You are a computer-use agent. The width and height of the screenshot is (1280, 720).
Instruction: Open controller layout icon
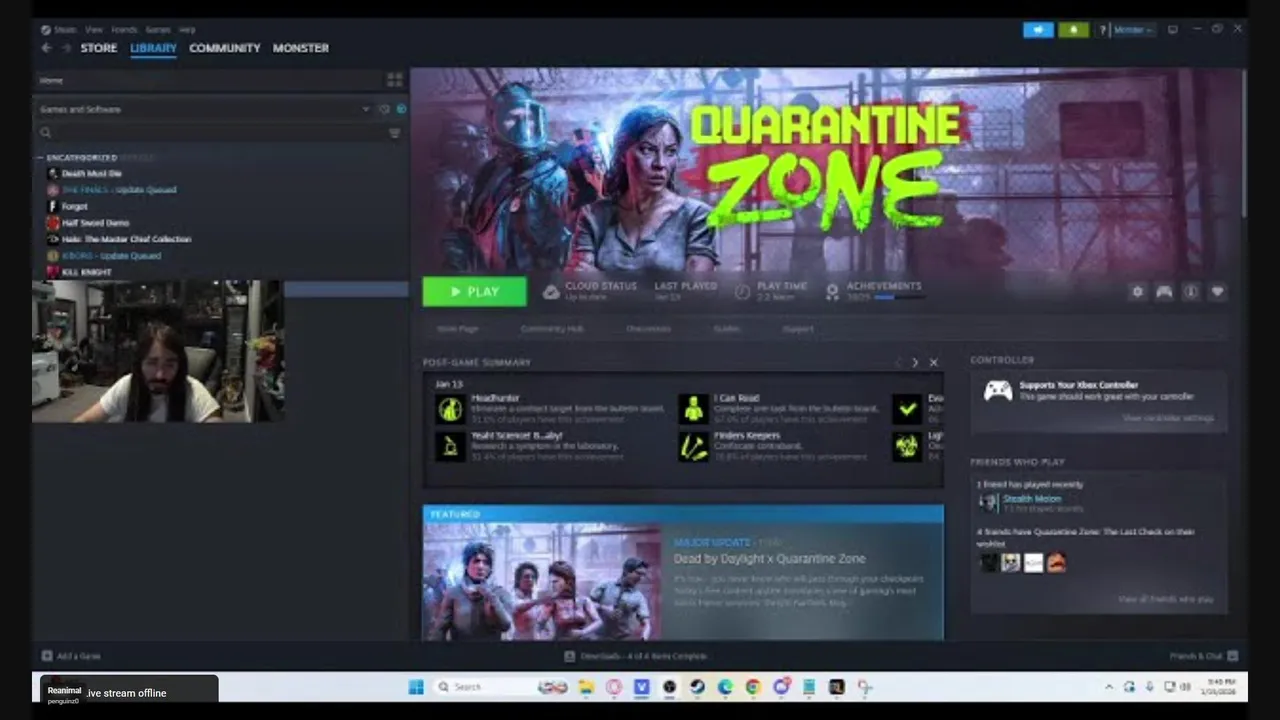tap(1164, 292)
